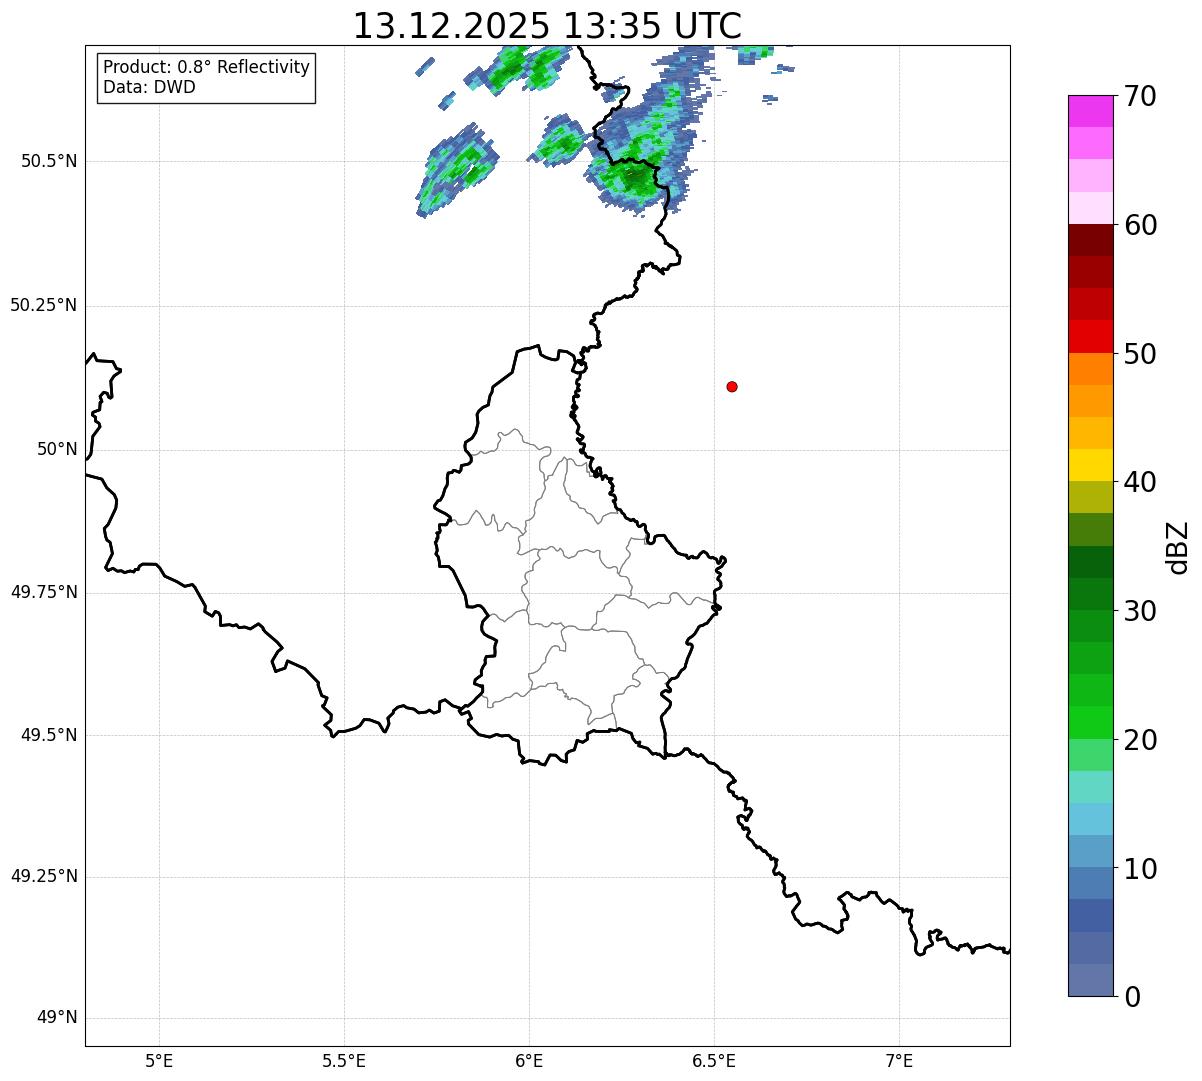This screenshot has height=1081, width=1202.
Task: Select the Data: DWD label
Action: coord(149,87)
